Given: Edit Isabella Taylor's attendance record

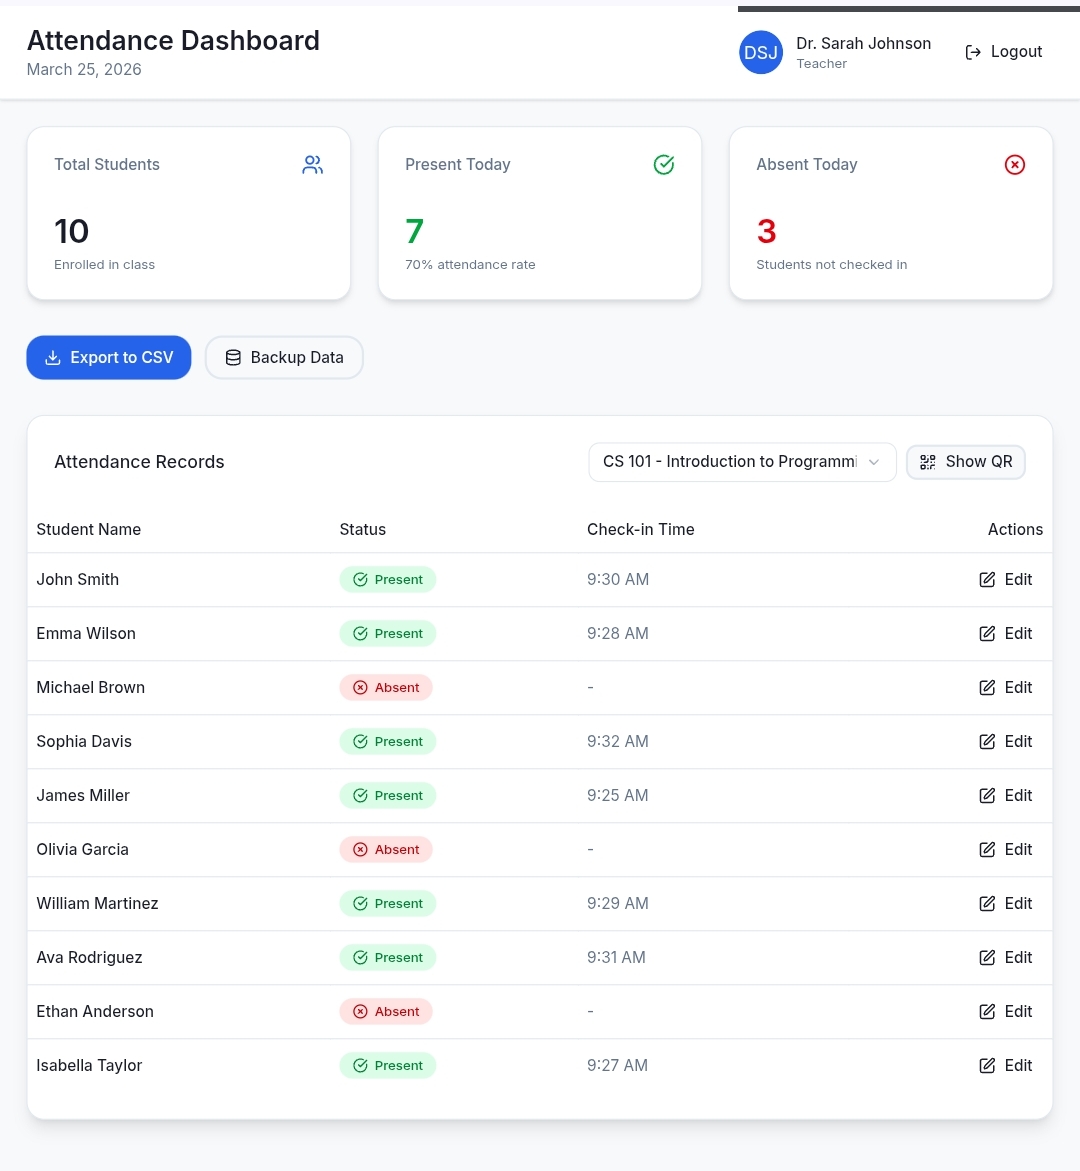Looking at the screenshot, I should click(1006, 1066).
